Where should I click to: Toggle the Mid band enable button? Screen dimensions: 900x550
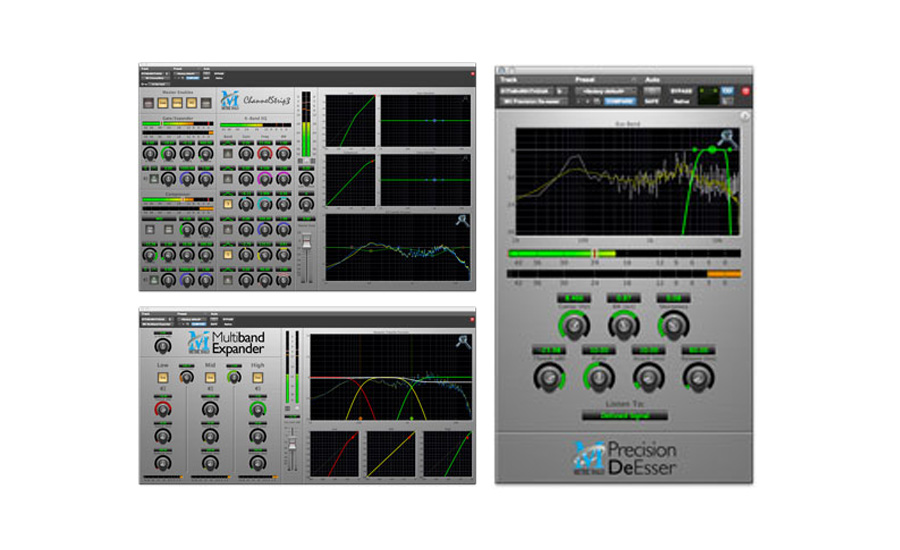(x=210, y=377)
